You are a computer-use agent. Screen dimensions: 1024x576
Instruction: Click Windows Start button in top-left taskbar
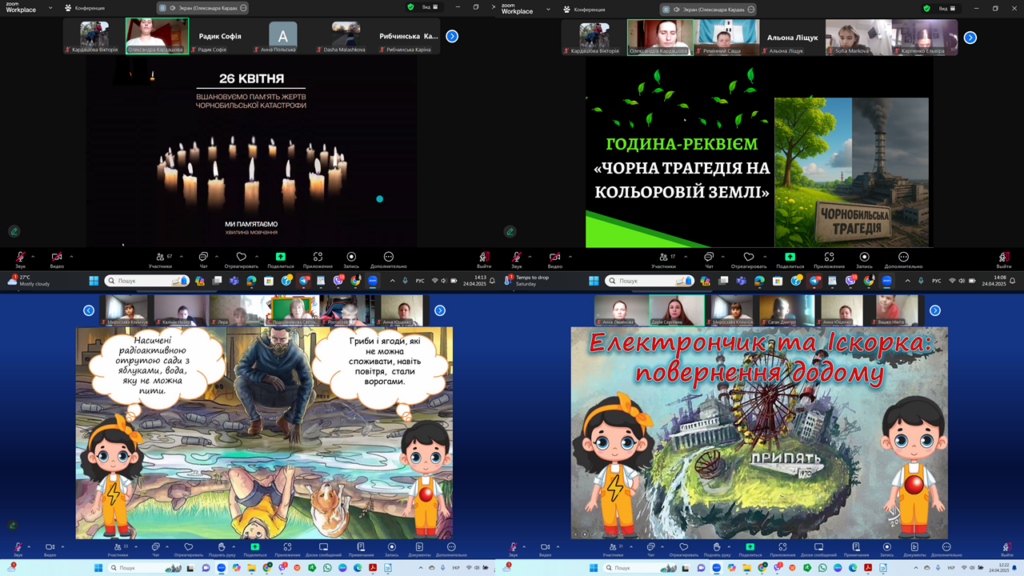coord(93,280)
